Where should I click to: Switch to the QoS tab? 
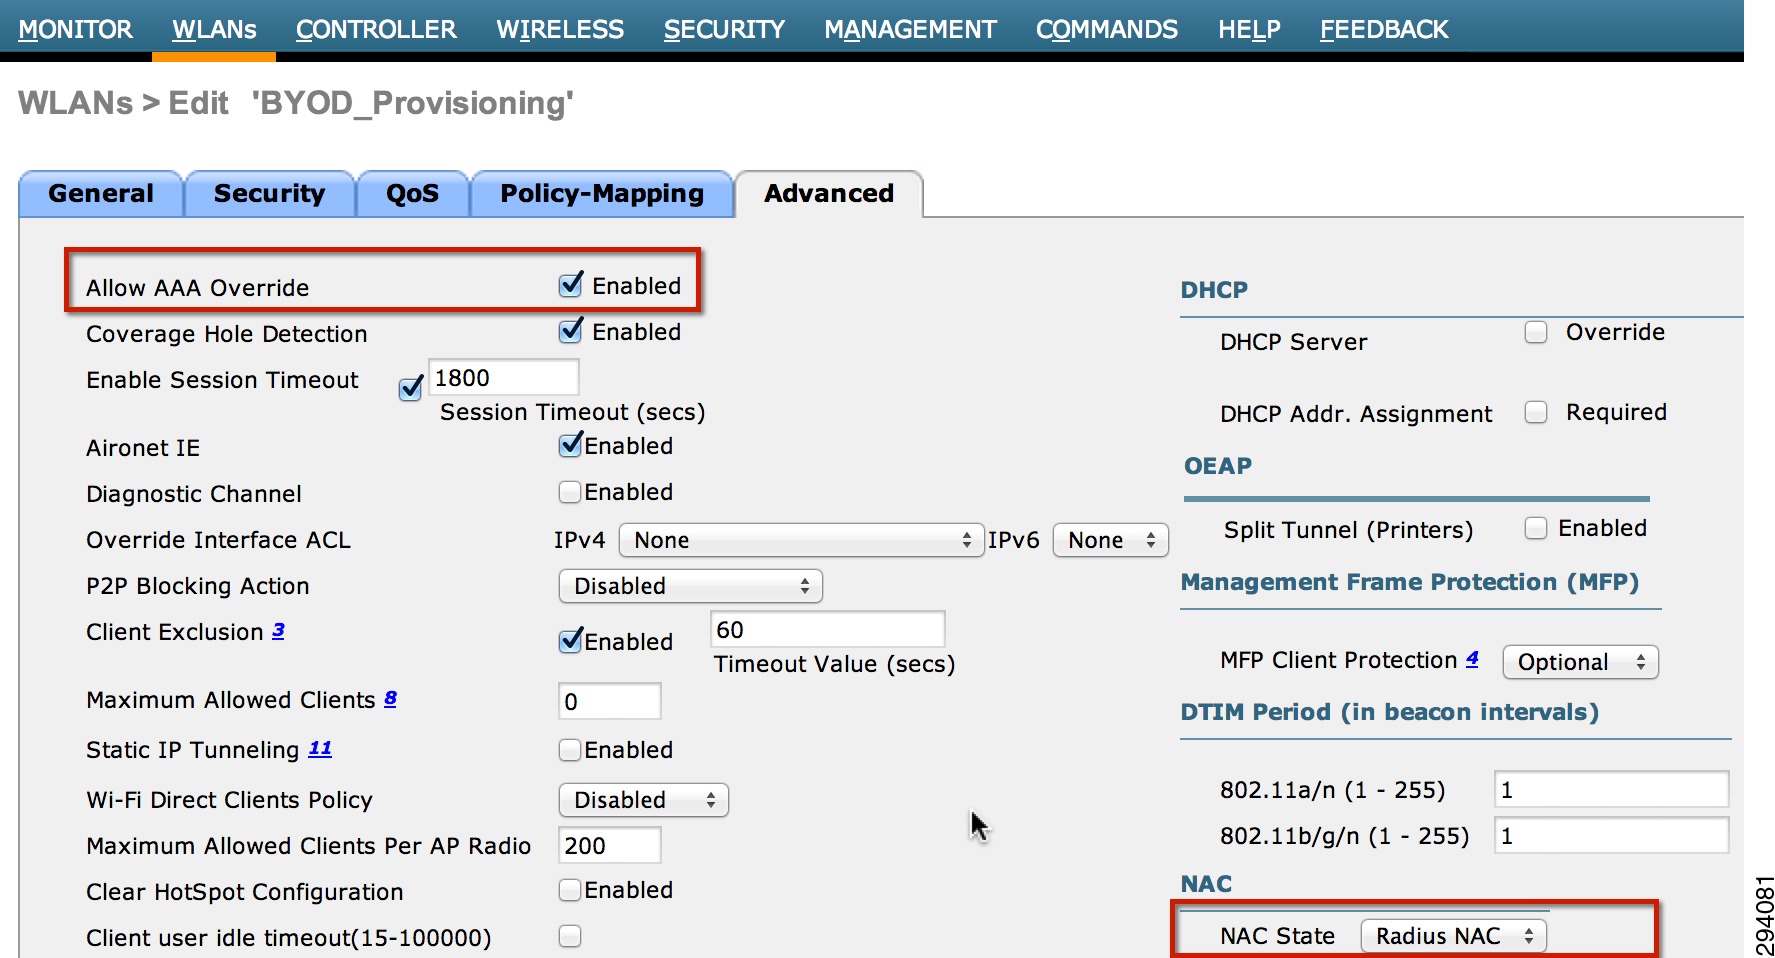click(x=413, y=194)
